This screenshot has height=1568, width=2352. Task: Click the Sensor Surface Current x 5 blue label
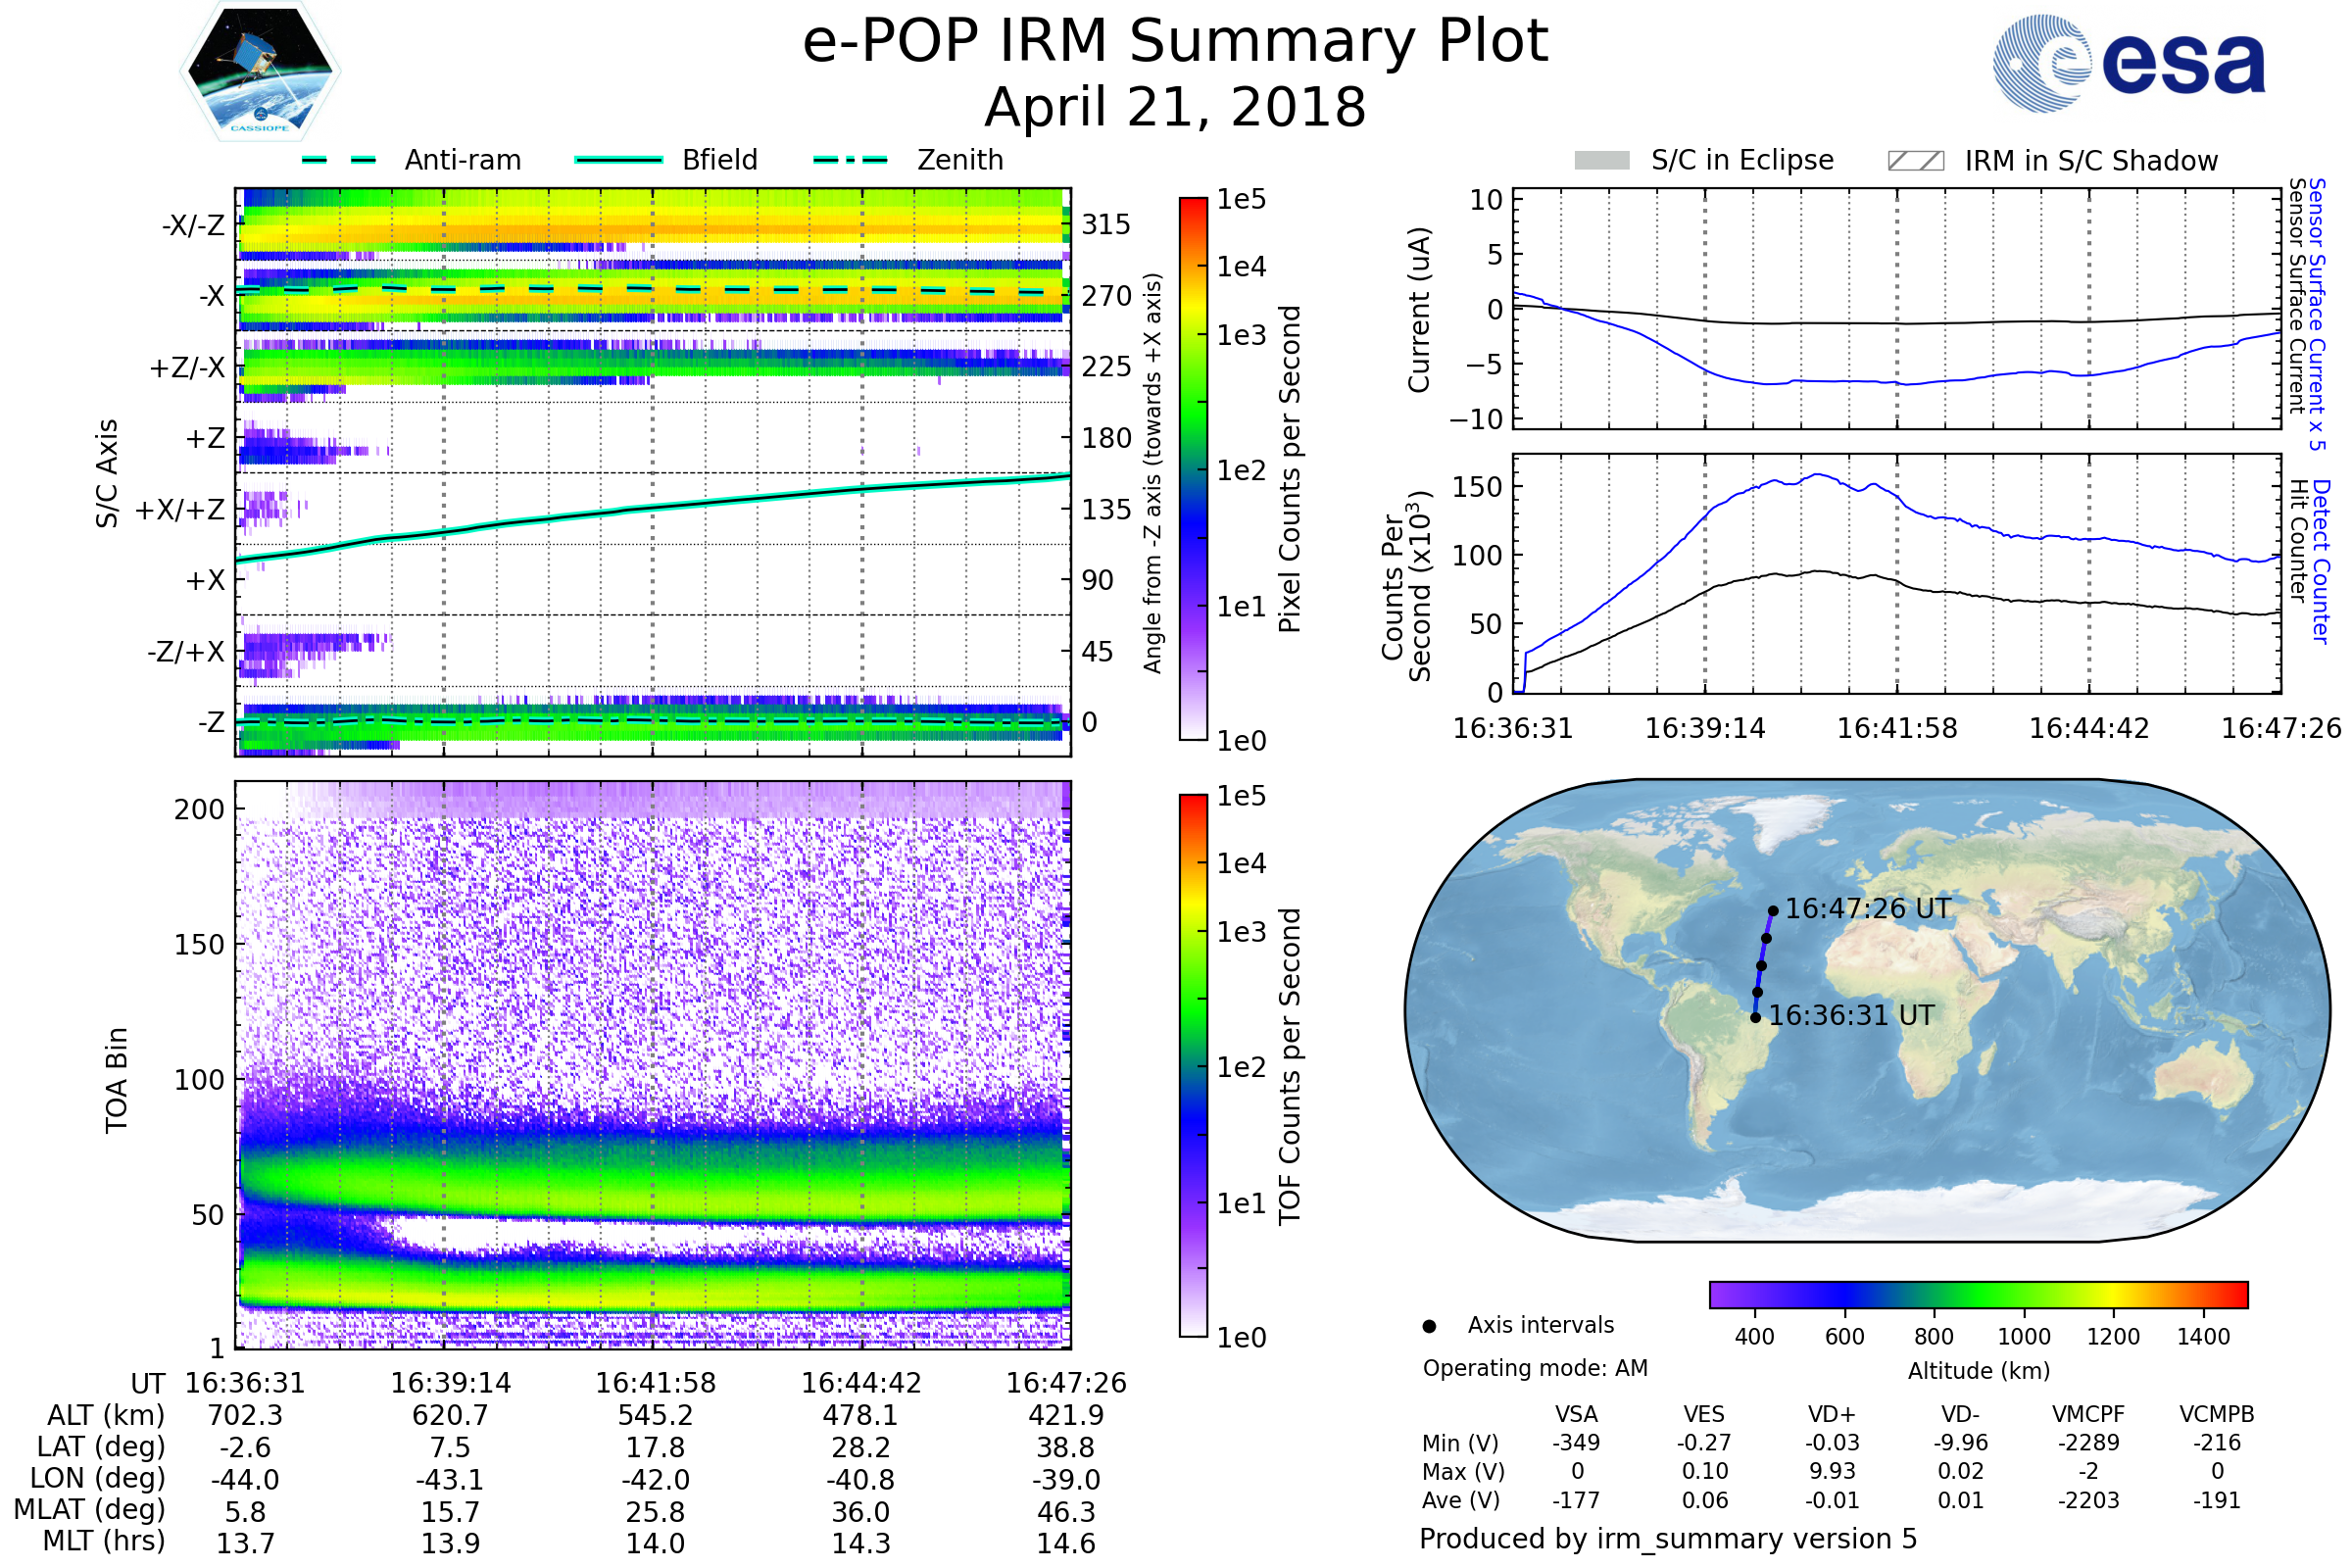[2317, 314]
